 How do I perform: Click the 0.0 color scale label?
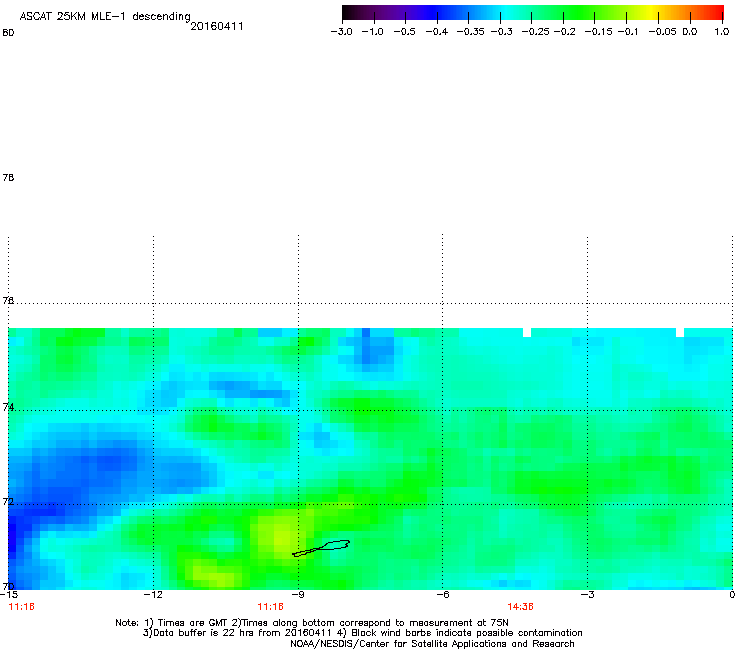click(x=690, y=32)
